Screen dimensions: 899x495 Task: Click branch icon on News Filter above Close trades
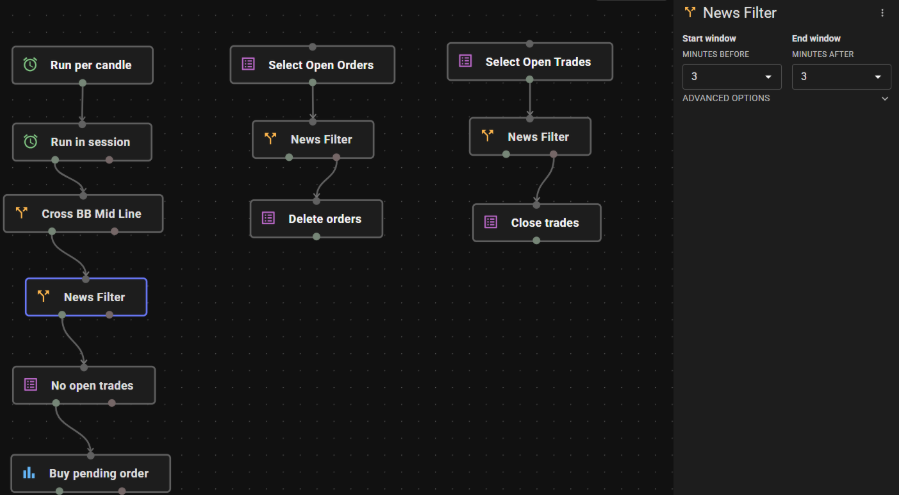click(x=487, y=135)
